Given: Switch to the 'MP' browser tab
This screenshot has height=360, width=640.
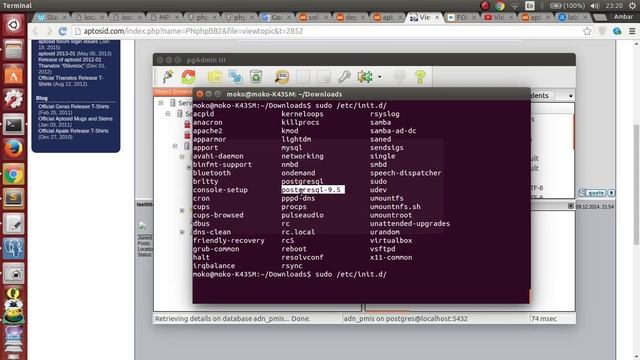Looking at the screenshot, I should coord(164,18).
